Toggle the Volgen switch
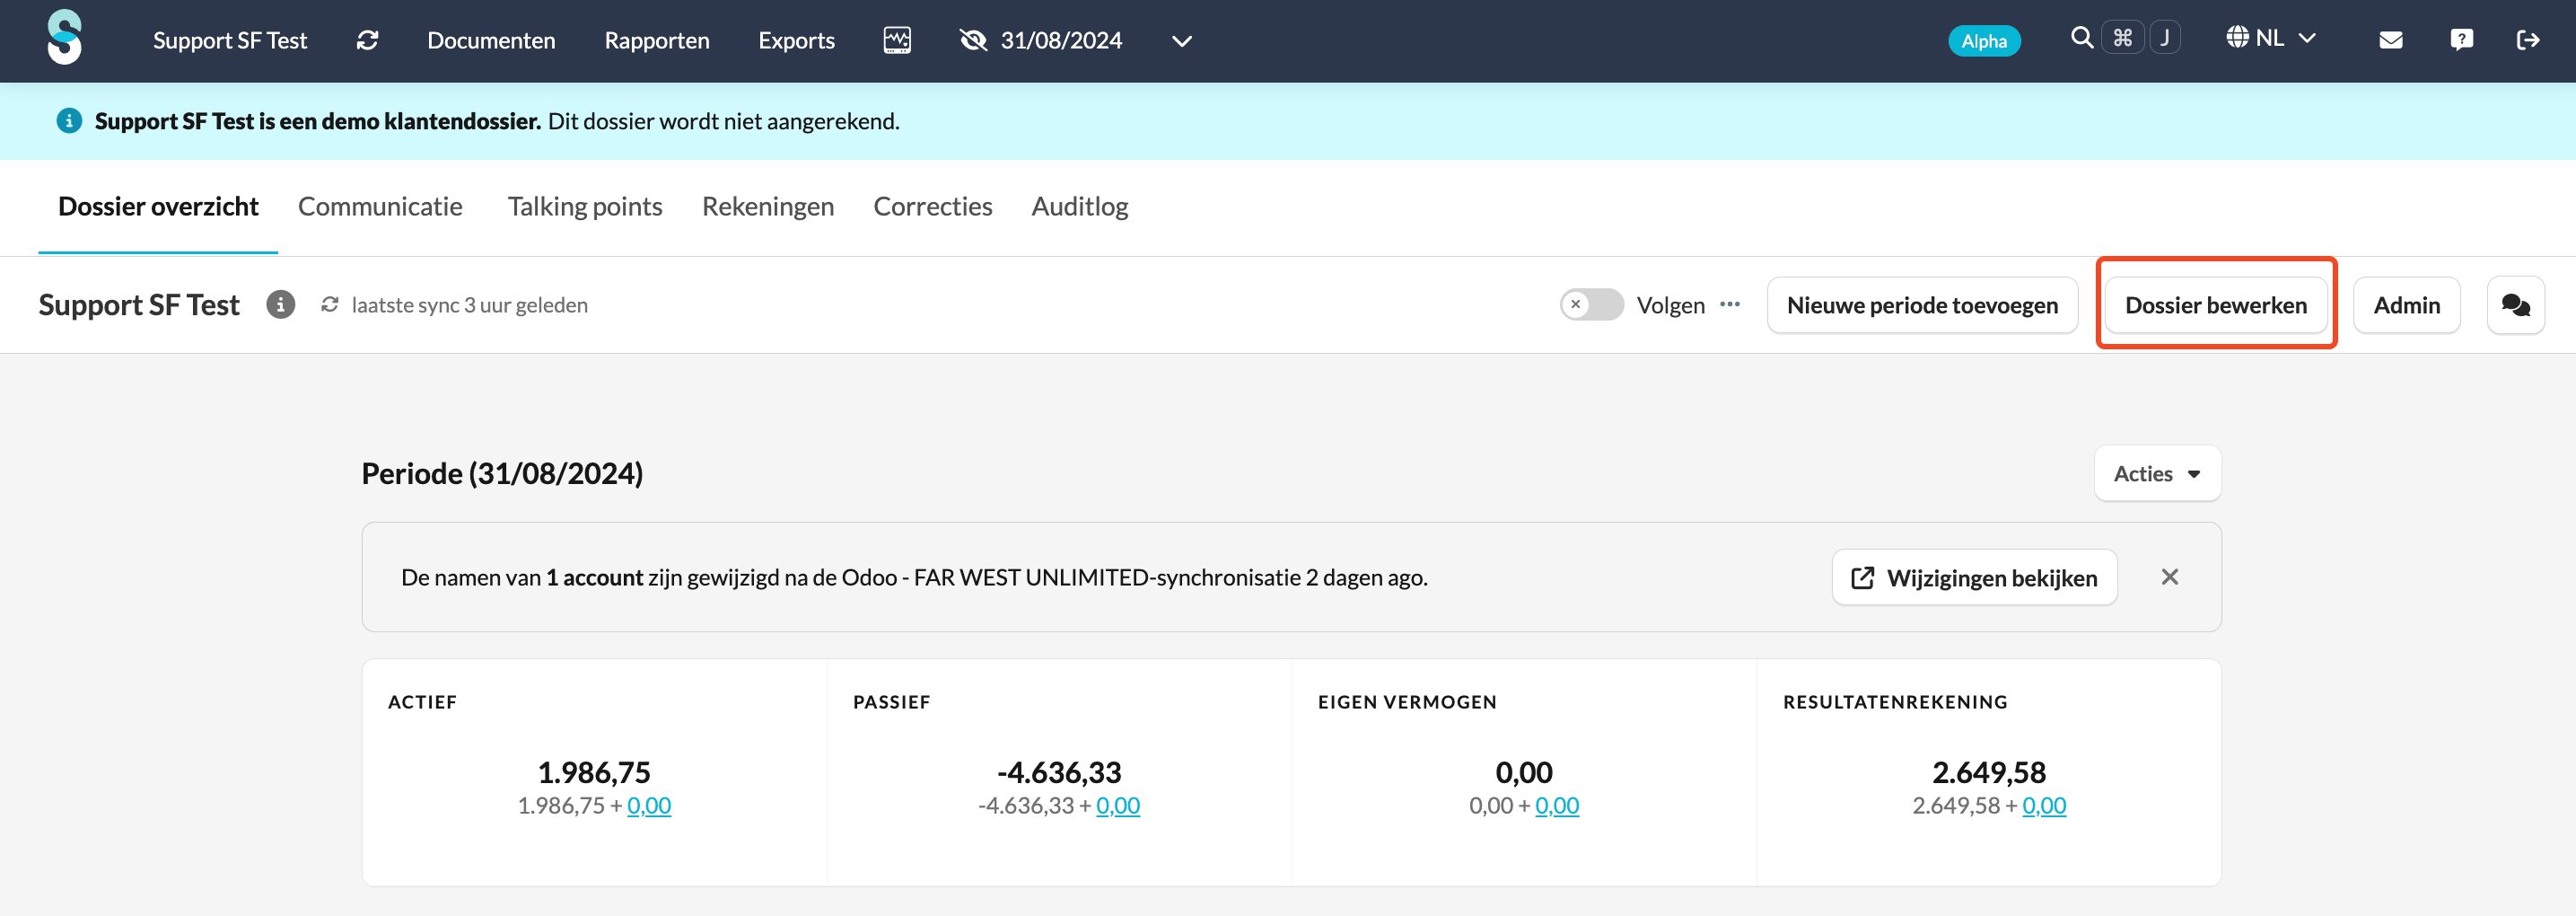Screen dimensions: 2576x916 point(1591,305)
